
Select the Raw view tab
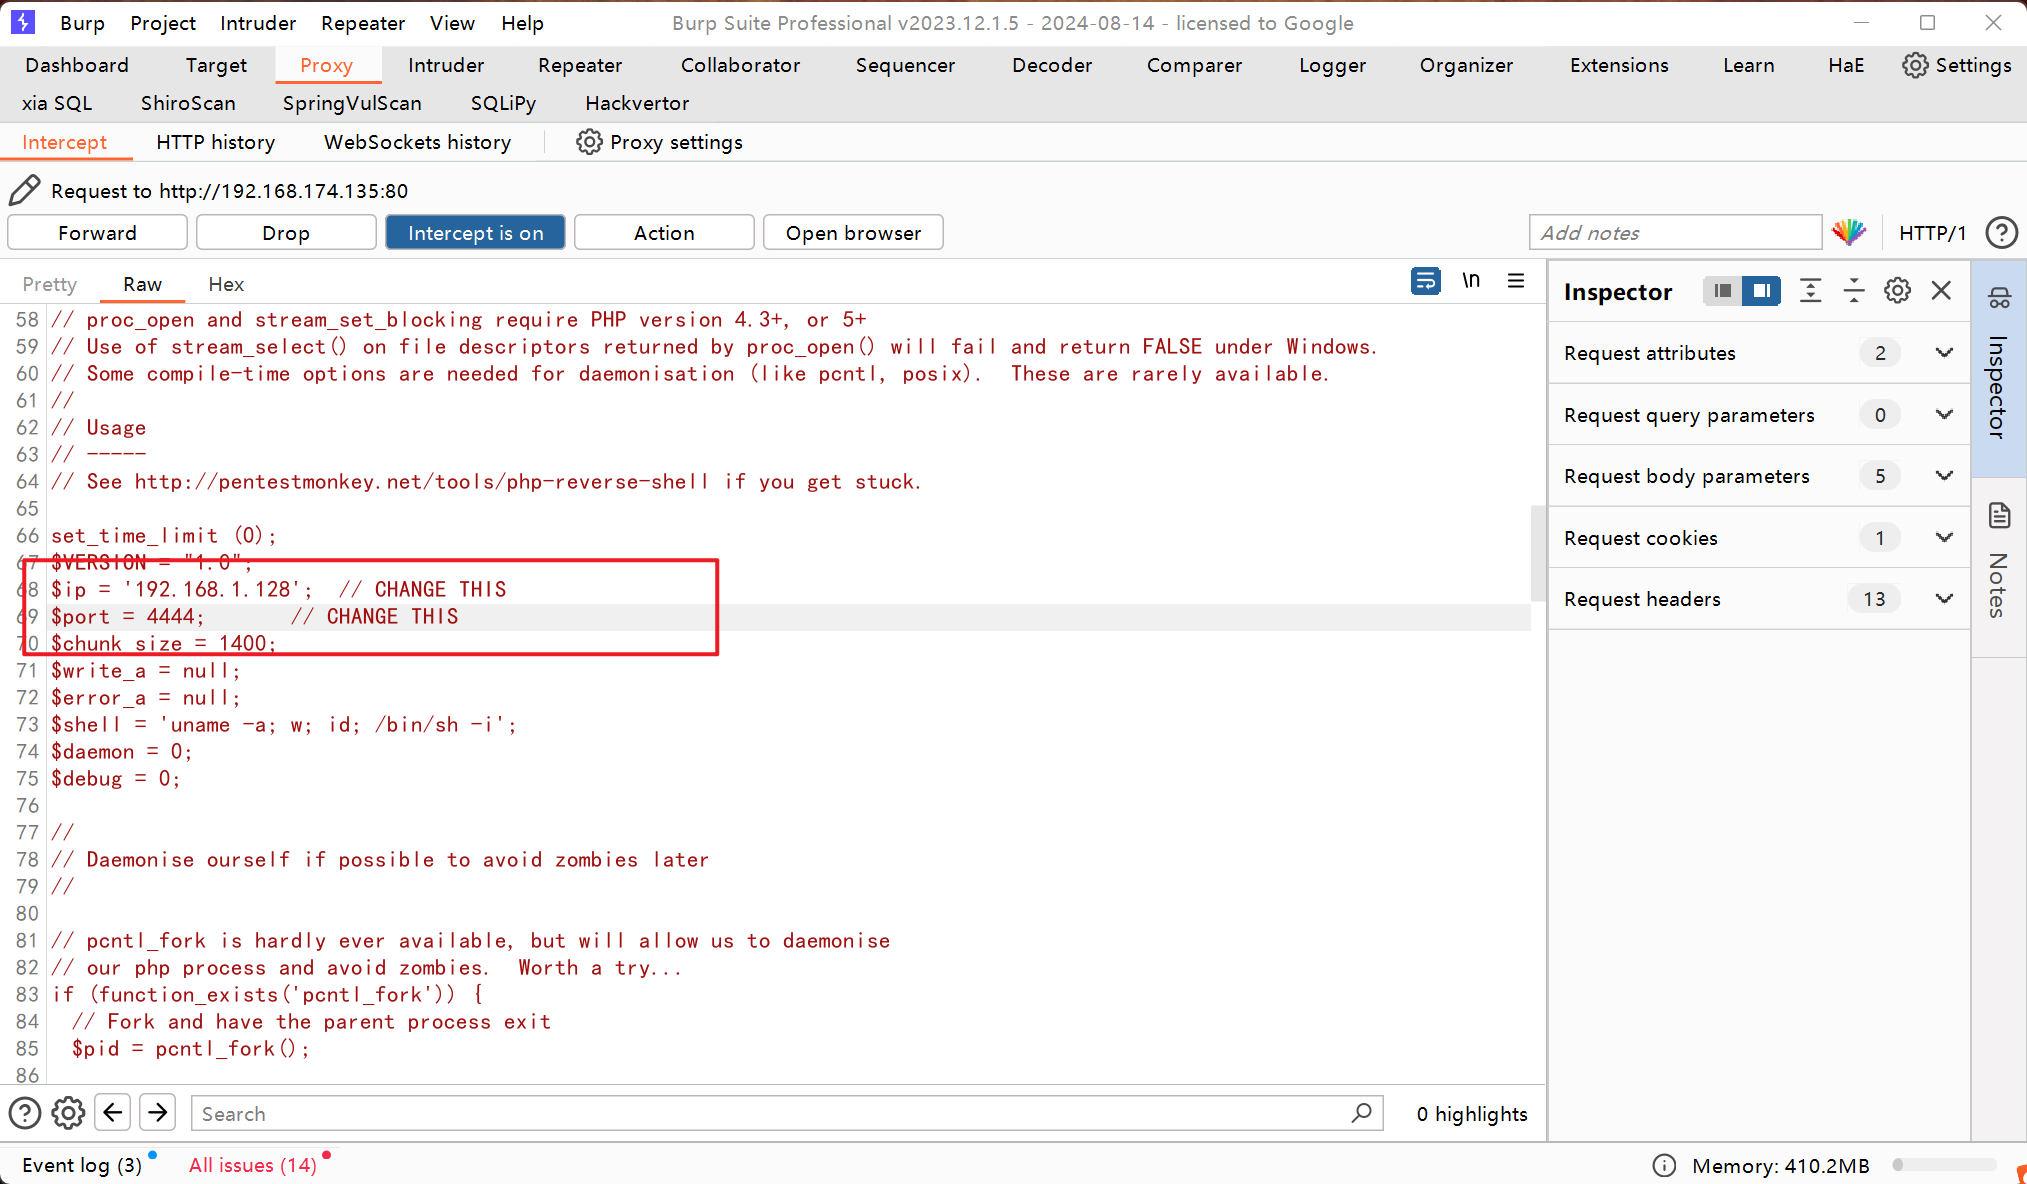coord(142,284)
